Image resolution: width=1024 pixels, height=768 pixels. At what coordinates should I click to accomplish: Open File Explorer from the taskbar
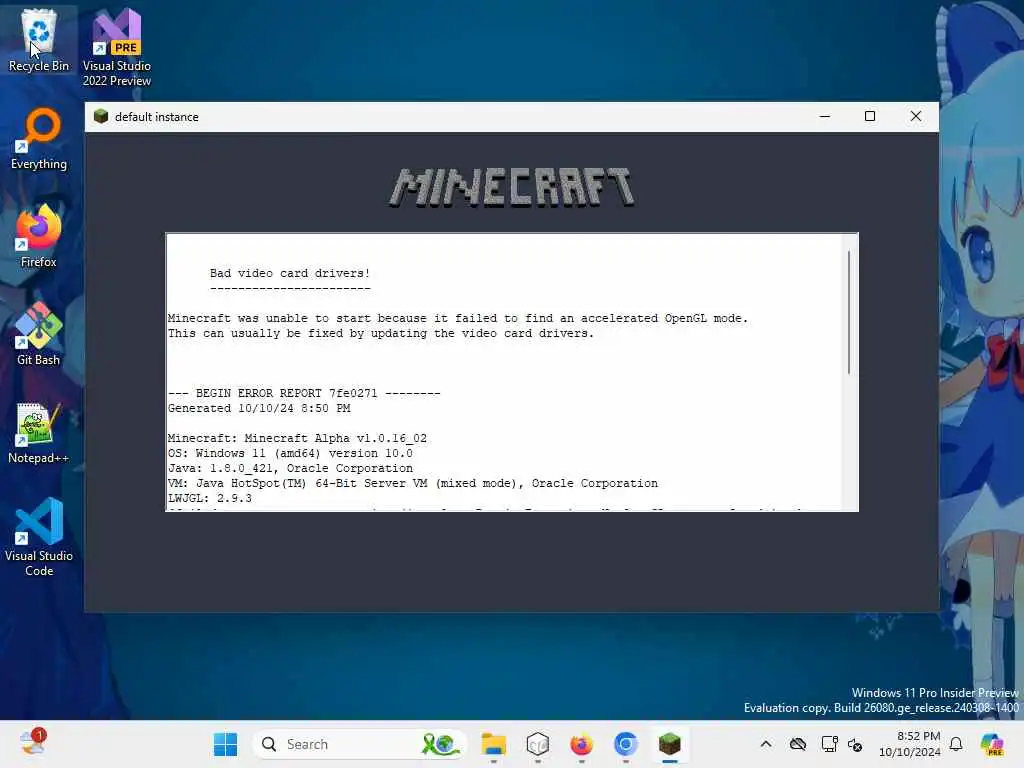tap(494, 744)
